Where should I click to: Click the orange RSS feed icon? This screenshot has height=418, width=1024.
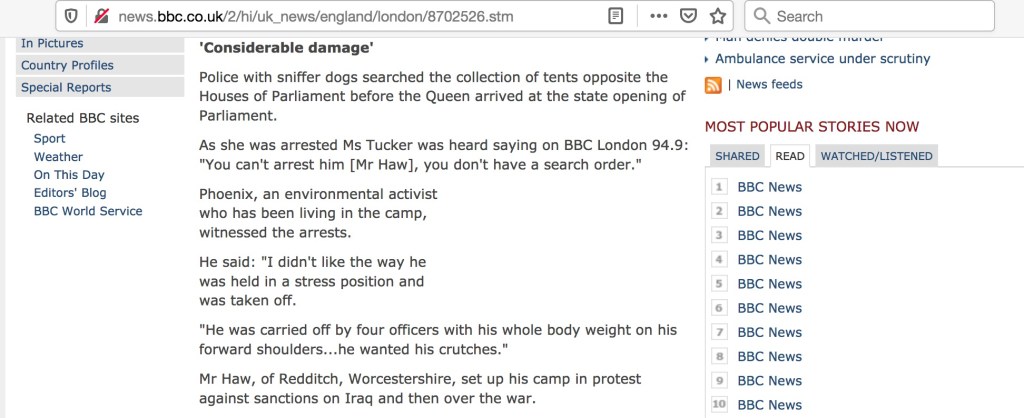(x=713, y=85)
